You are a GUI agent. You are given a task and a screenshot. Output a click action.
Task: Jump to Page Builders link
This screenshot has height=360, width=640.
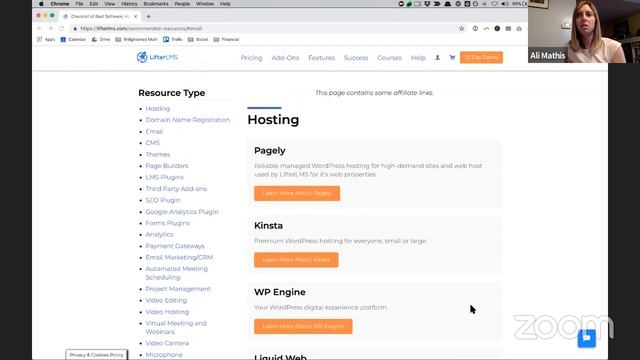coord(167,166)
